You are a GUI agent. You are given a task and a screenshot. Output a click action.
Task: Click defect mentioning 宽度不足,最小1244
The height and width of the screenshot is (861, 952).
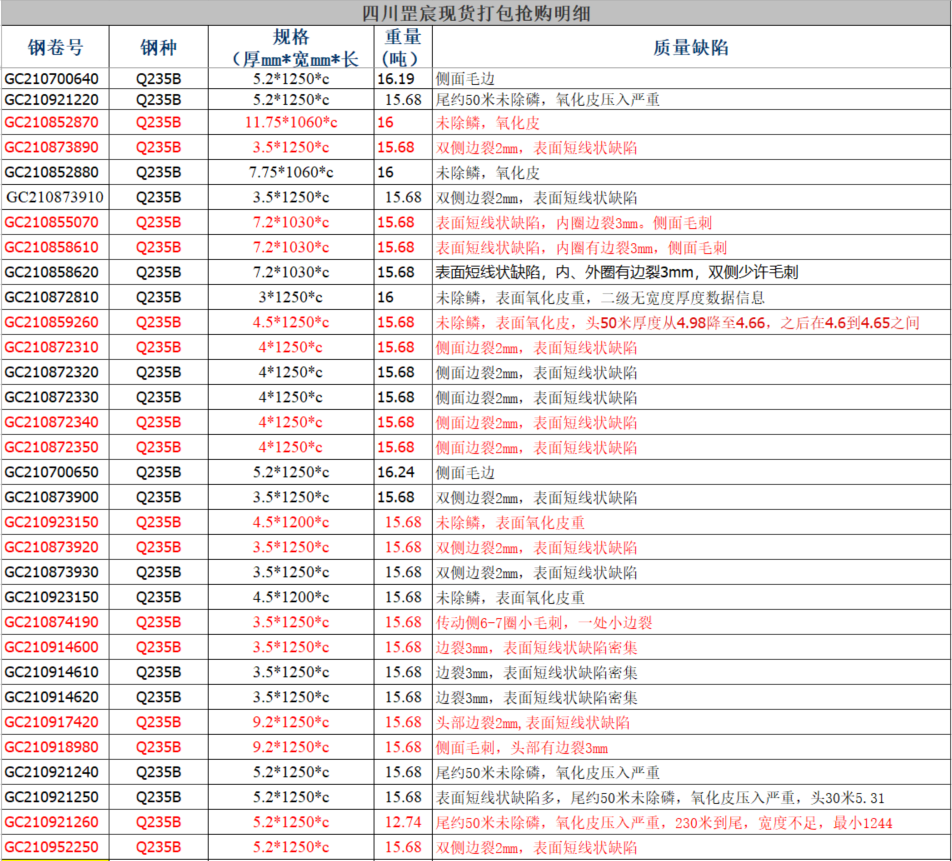pos(664,823)
